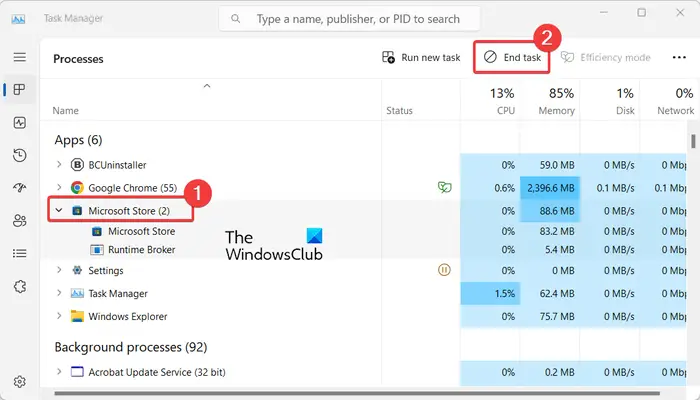Expand the Acrobat Update Service group
Screen dimensions: 700x400
(59, 371)
